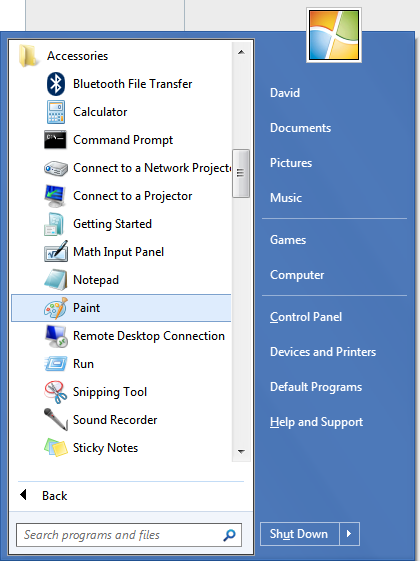Launch Calculator from its icon
Viewport: 420px width, 561px height.
56,112
